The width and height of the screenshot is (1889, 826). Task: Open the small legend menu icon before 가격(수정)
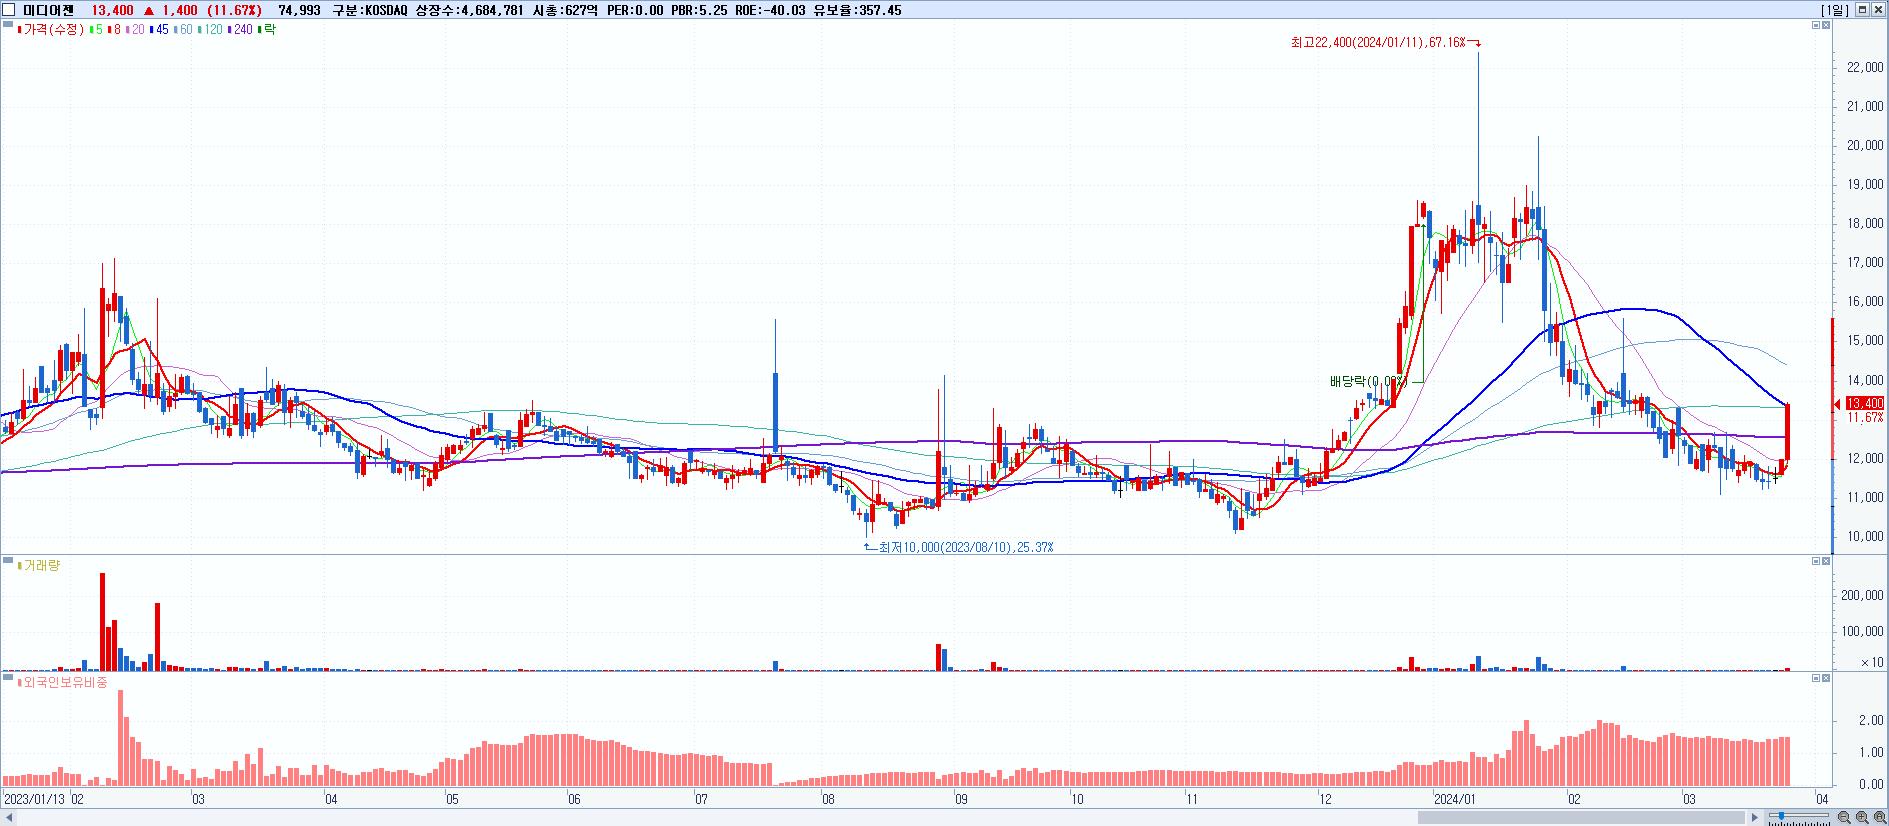coord(7,25)
